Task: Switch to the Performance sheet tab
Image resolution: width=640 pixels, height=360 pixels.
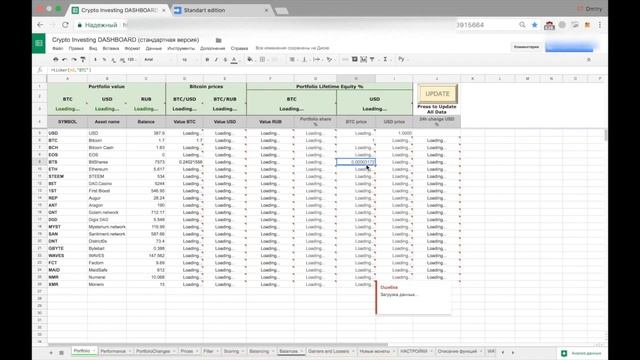Action: (x=116, y=351)
